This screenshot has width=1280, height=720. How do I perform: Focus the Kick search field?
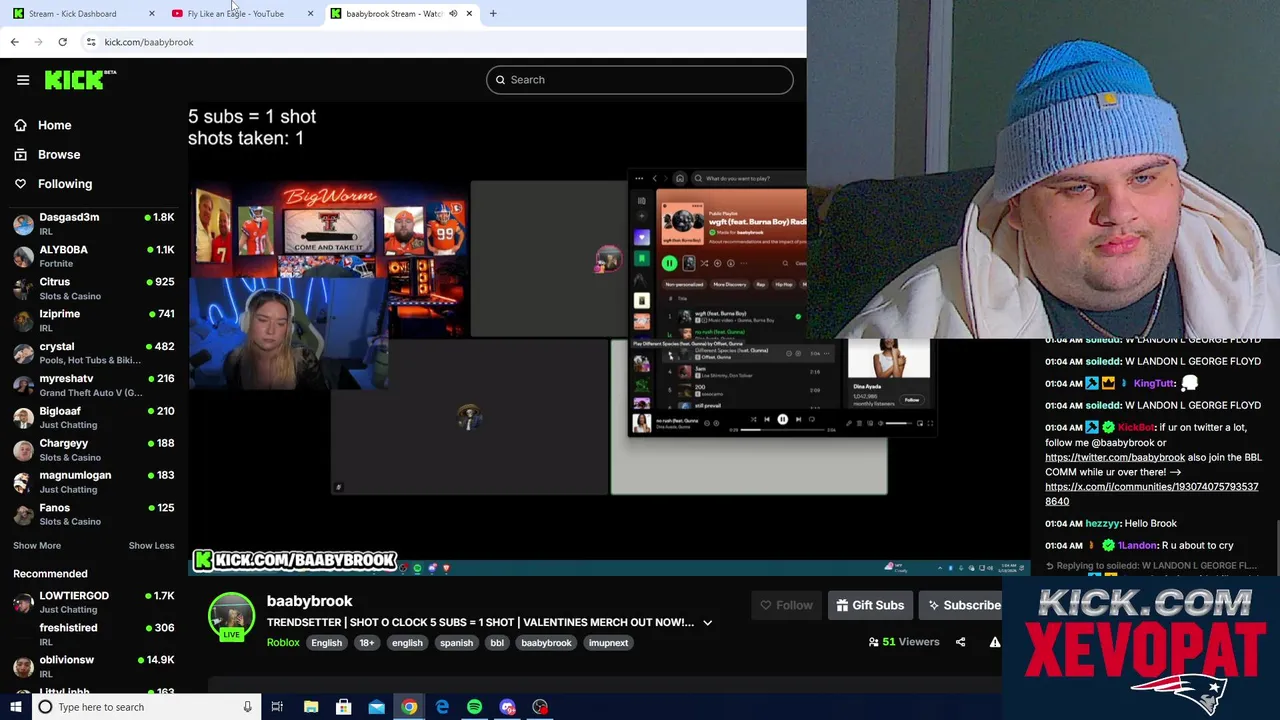tap(639, 80)
